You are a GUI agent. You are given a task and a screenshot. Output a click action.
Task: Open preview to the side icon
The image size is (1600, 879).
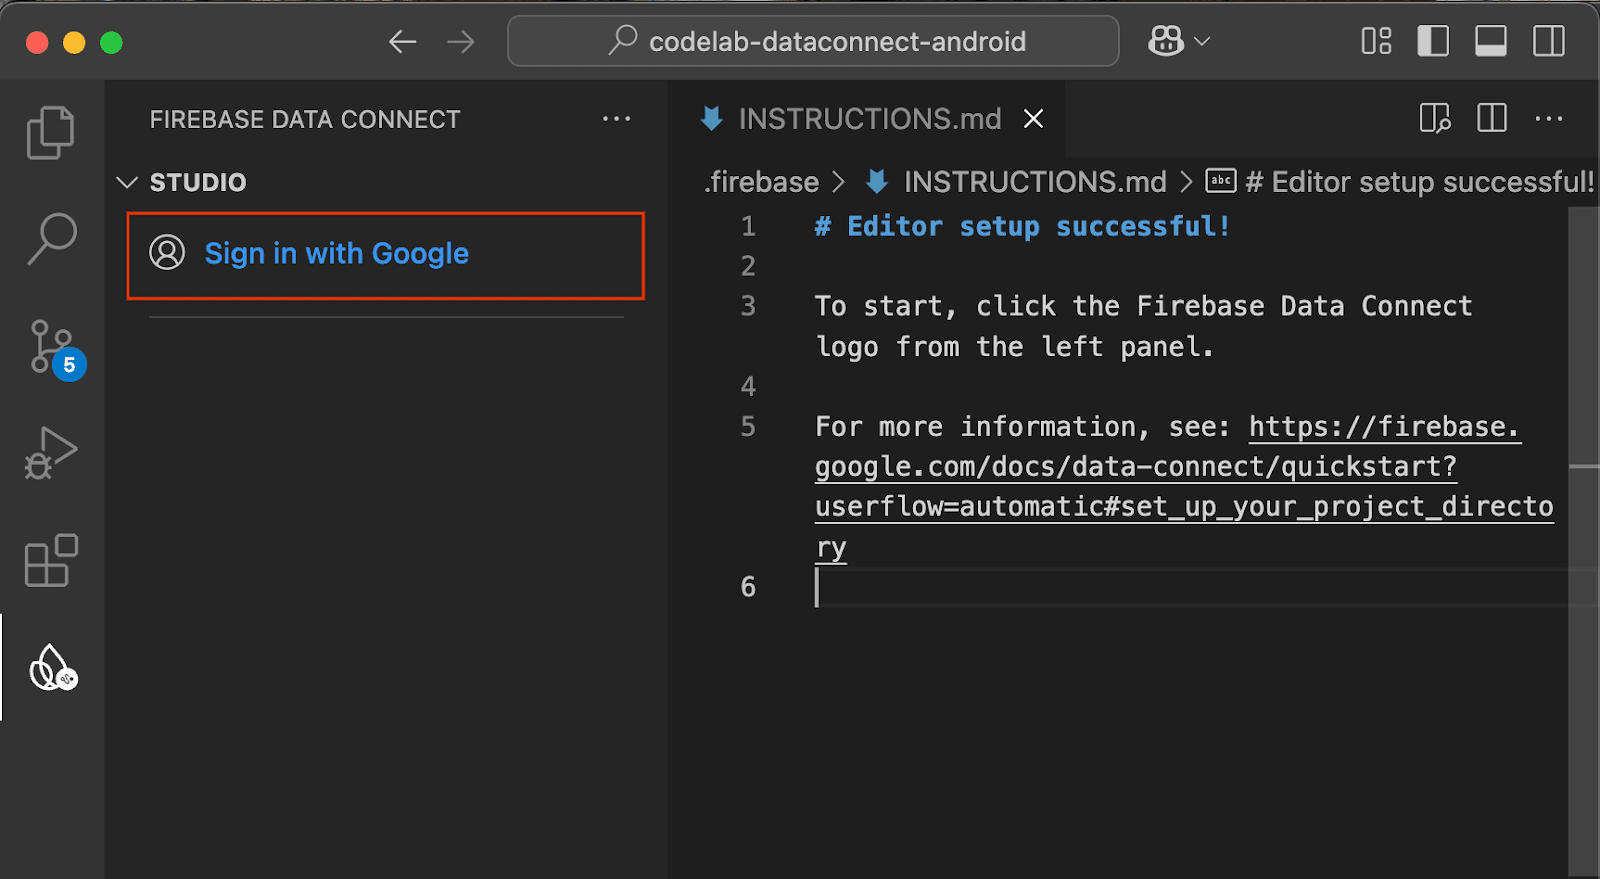[x=1435, y=119]
